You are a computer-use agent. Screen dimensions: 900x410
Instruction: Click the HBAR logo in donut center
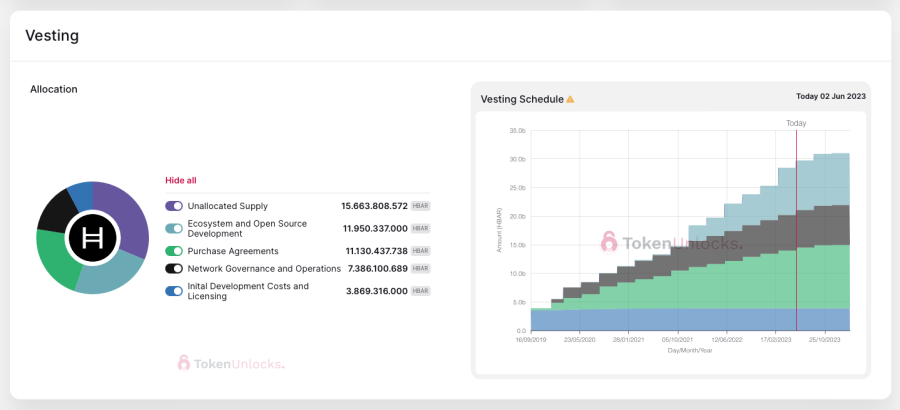click(92, 238)
